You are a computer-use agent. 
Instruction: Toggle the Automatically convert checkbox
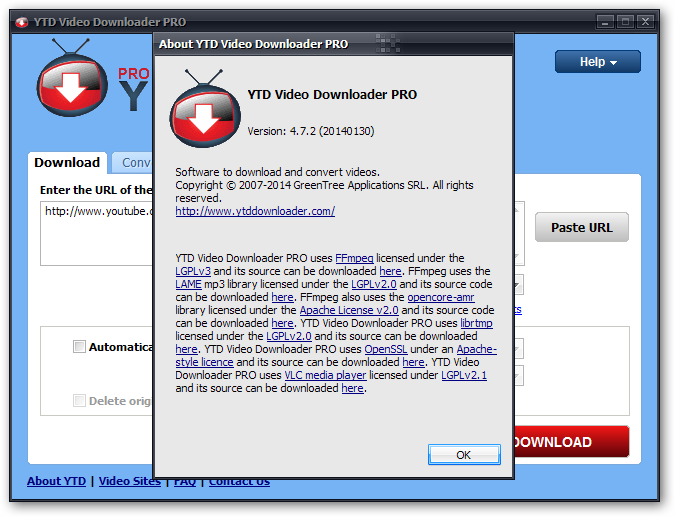point(79,347)
